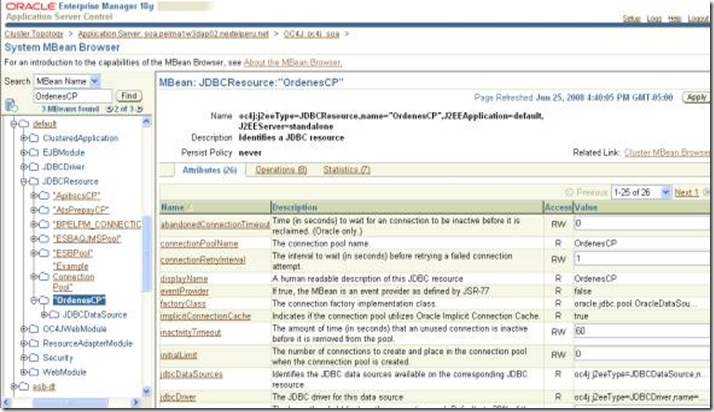Click the Apply button
The height and width of the screenshot is (412, 714).
[696, 97]
